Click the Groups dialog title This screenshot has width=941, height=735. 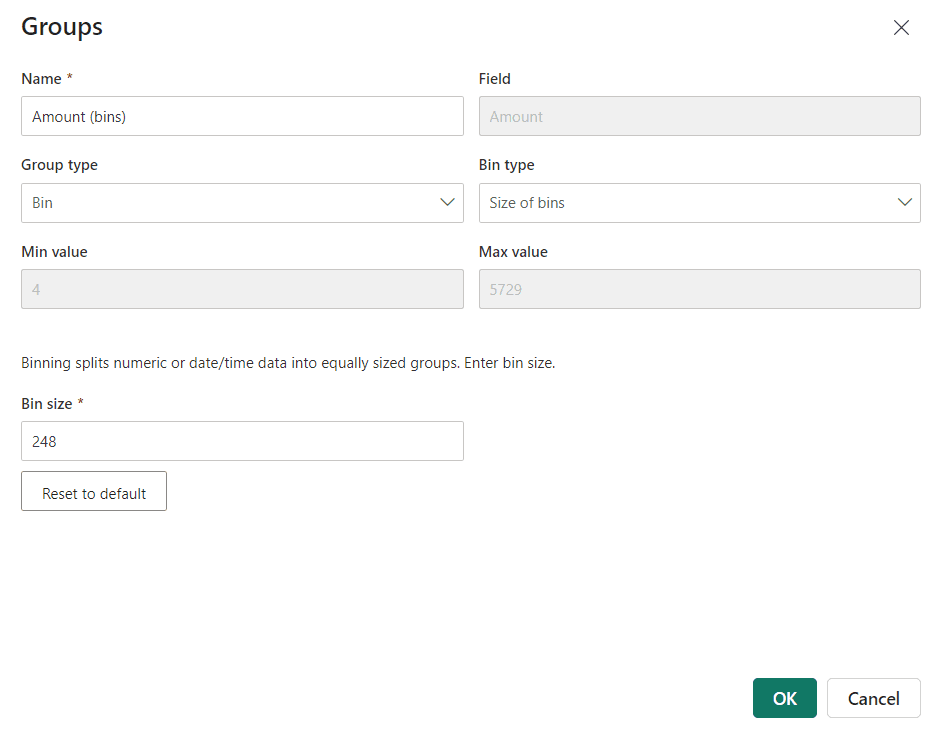point(62,28)
